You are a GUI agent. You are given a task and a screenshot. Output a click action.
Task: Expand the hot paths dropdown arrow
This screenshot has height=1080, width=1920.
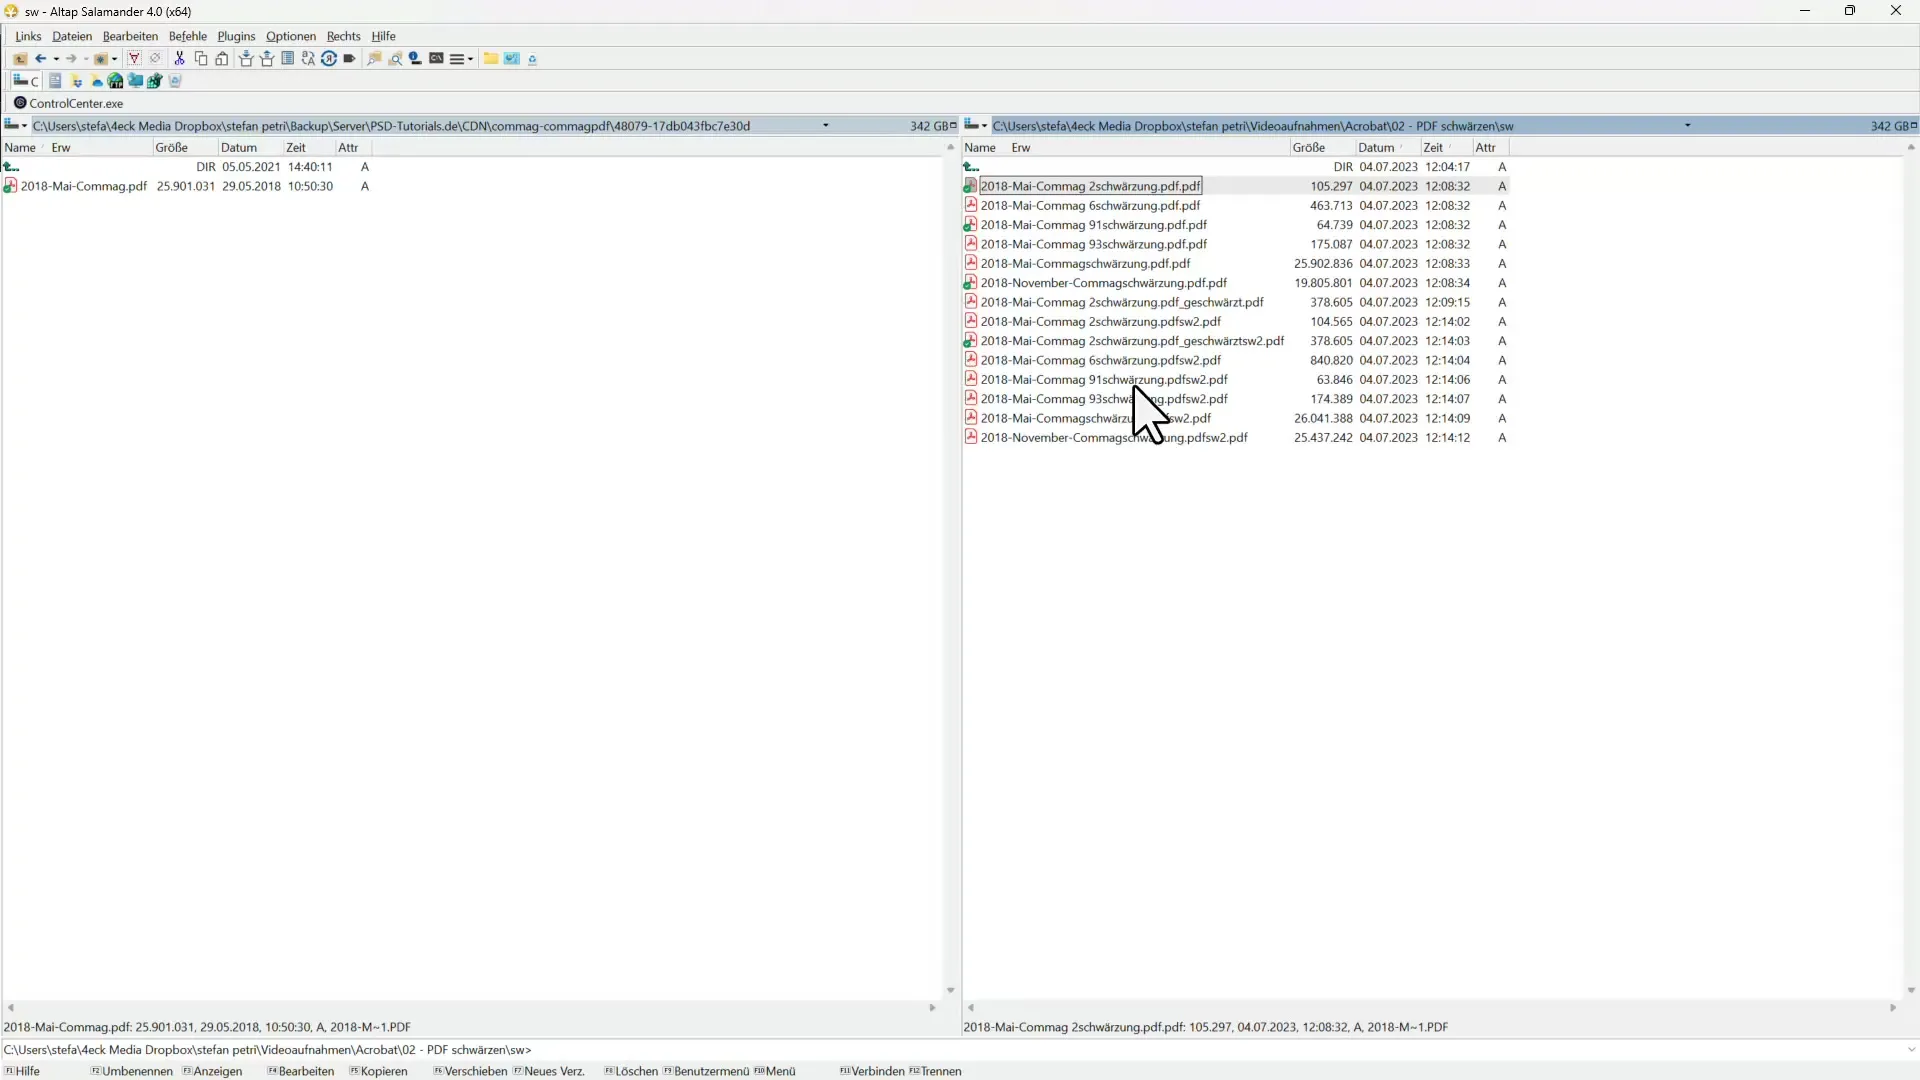click(114, 59)
